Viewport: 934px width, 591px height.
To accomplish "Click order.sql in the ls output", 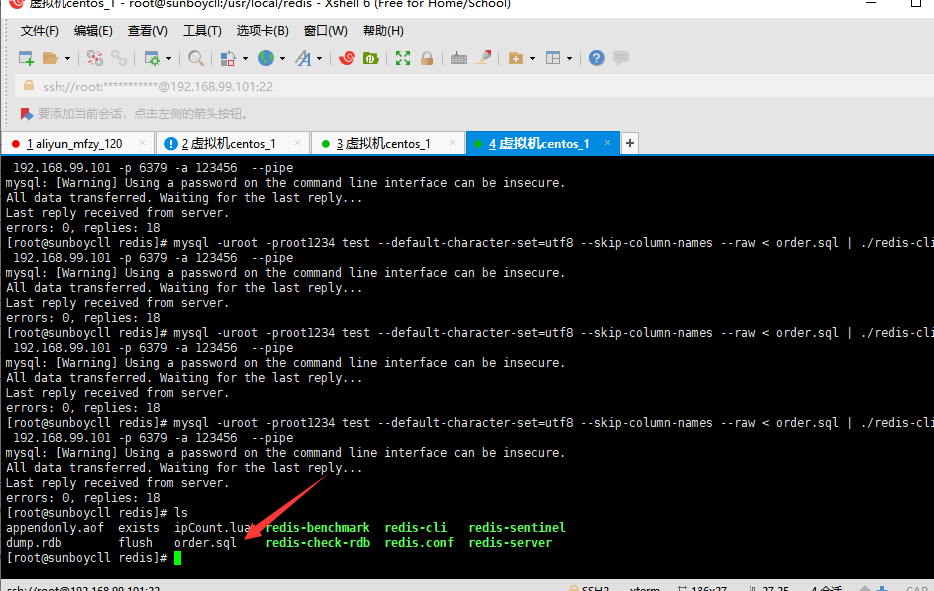I will tap(205, 543).
